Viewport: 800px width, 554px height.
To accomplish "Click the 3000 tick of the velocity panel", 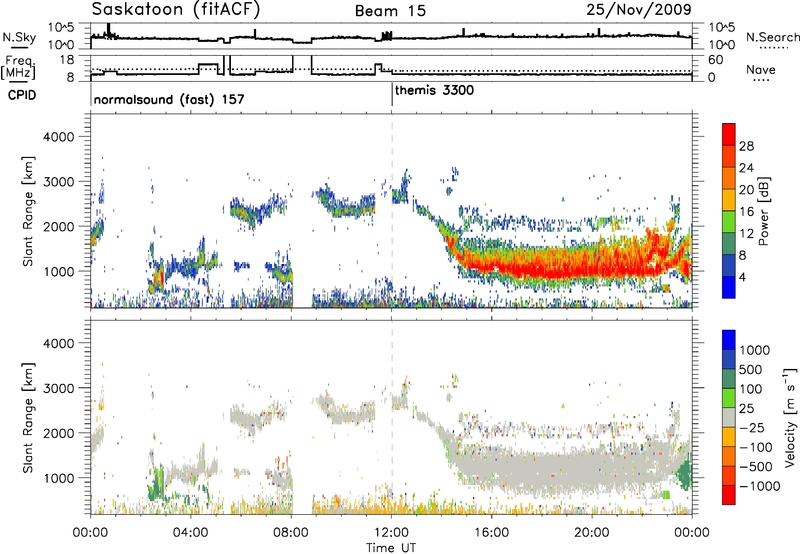I will point(58,388).
